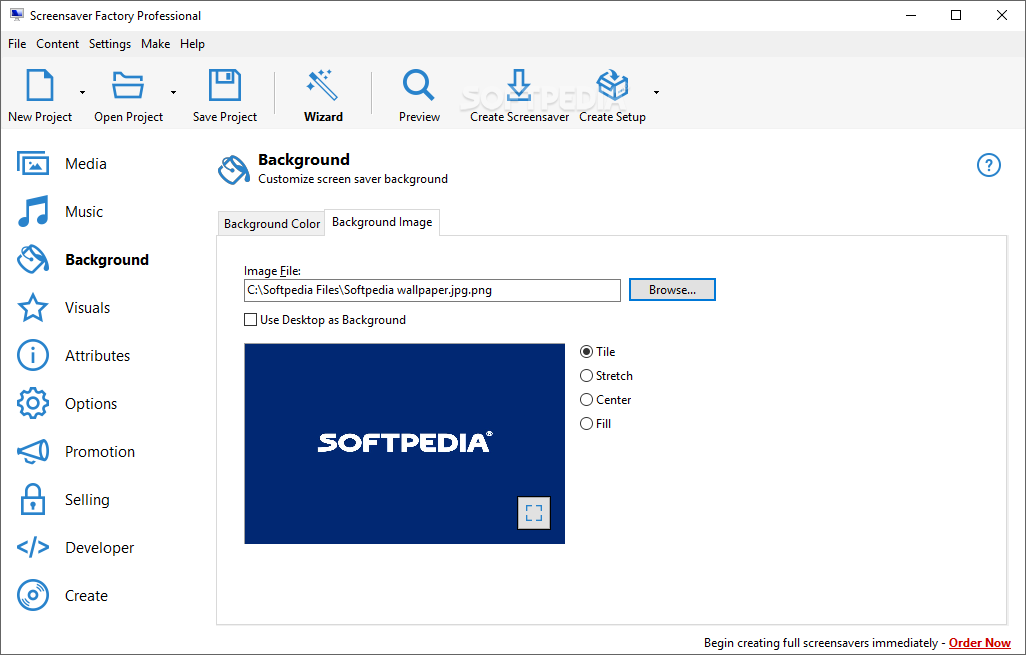Image resolution: width=1026 pixels, height=655 pixels.
Task: Go to the Visuals sidebar section
Action: point(63,308)
